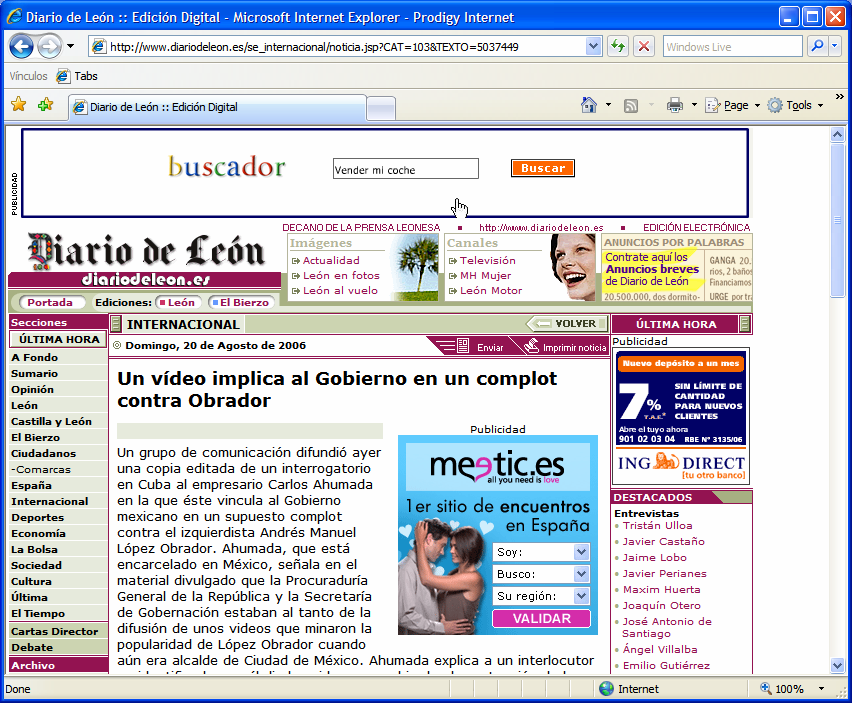Open a new blank tab
The height and width of the screenshot is (703, 852).
point(380,108)
